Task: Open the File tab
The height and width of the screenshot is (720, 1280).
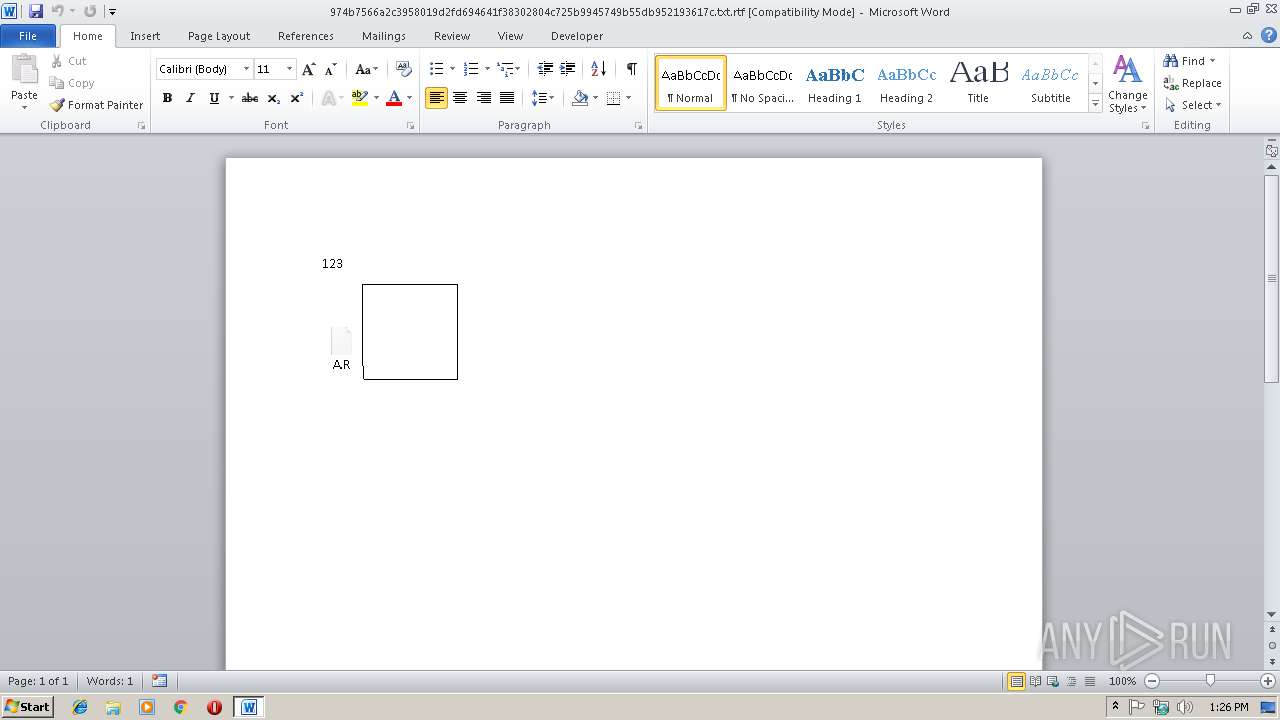Action: (x=28, y=36)
